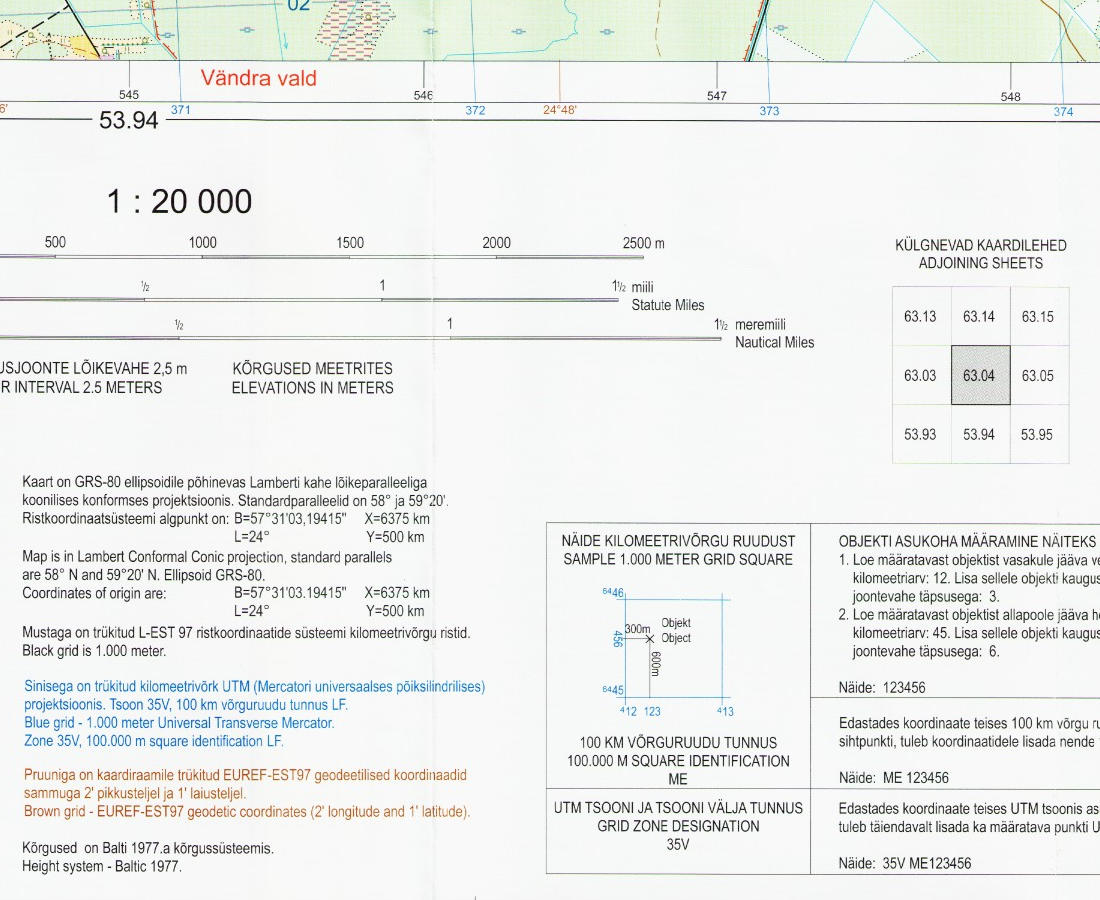Viewport: 1100px width, 900px height.
Task: Click adjoining sheet cell "63.13"
Action: click(x=920, y=316)
